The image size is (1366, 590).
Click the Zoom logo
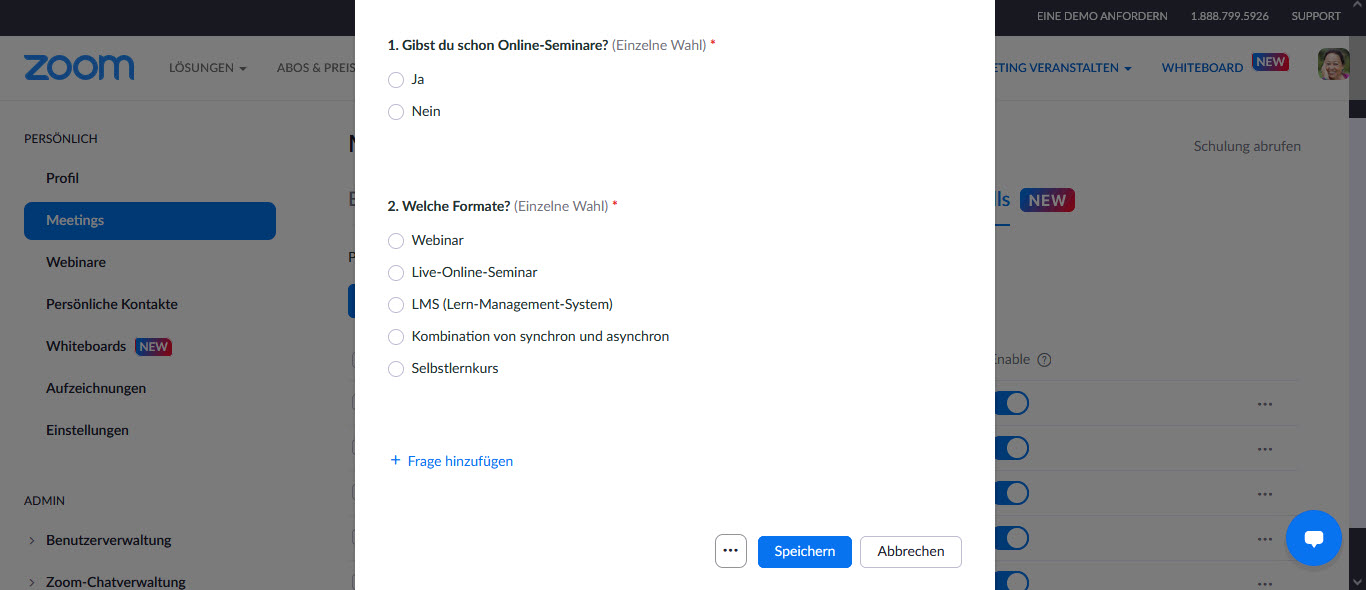(79, 67)
